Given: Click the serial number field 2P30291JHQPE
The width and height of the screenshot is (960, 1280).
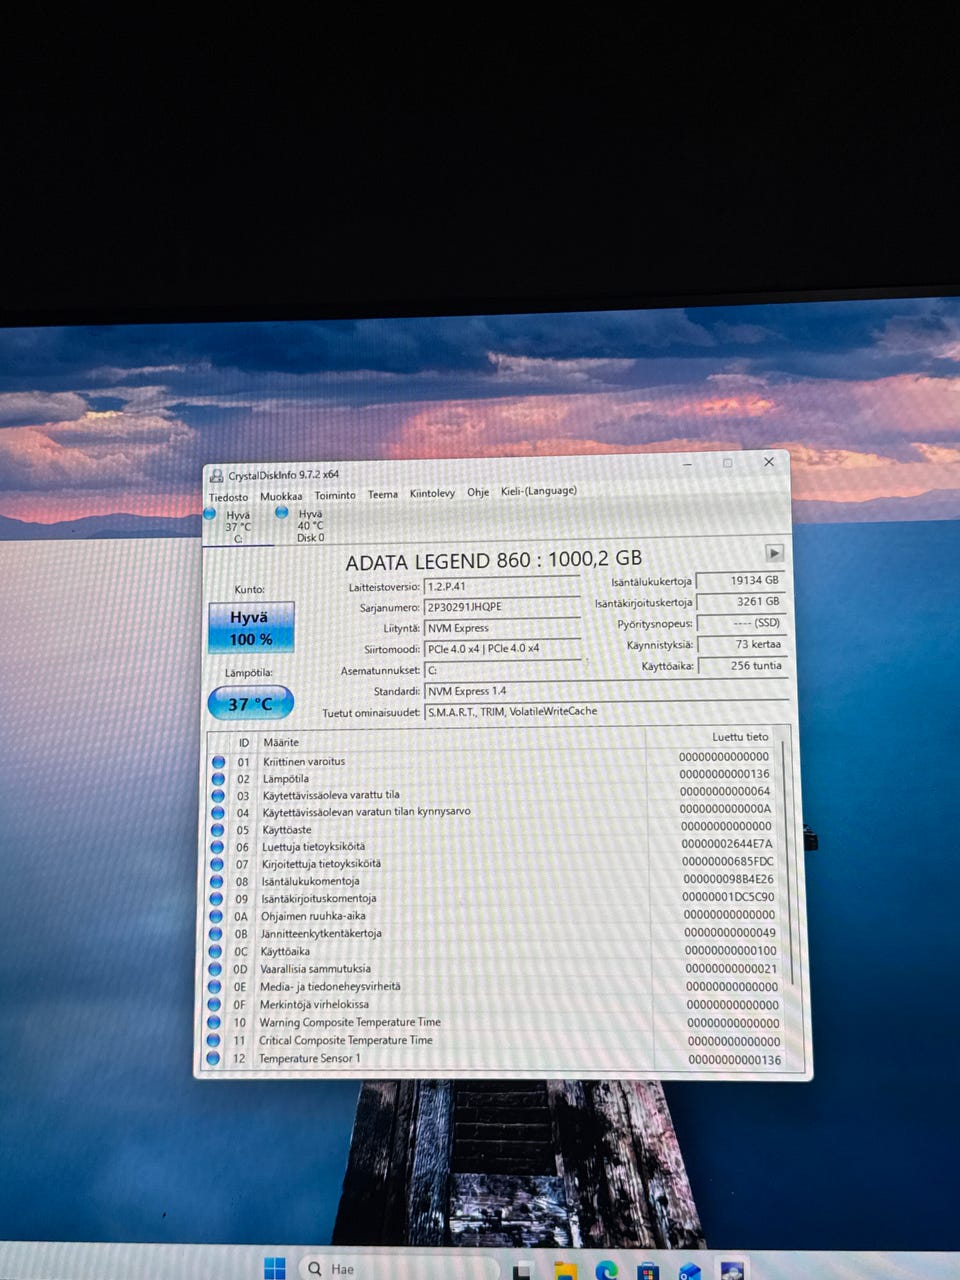Looking at the screenshot, I should tap(502, 607).
